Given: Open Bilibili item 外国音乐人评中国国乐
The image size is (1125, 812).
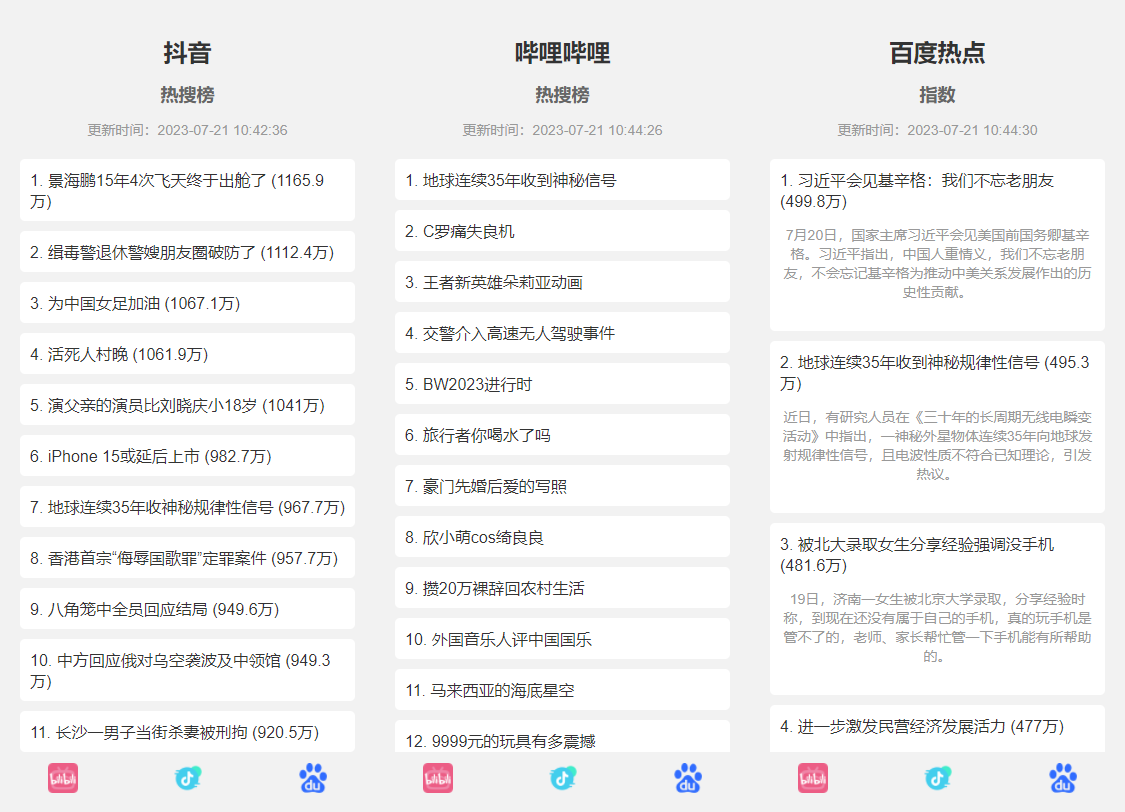Looking at the screenshot, I should click(x=562, y=638).
